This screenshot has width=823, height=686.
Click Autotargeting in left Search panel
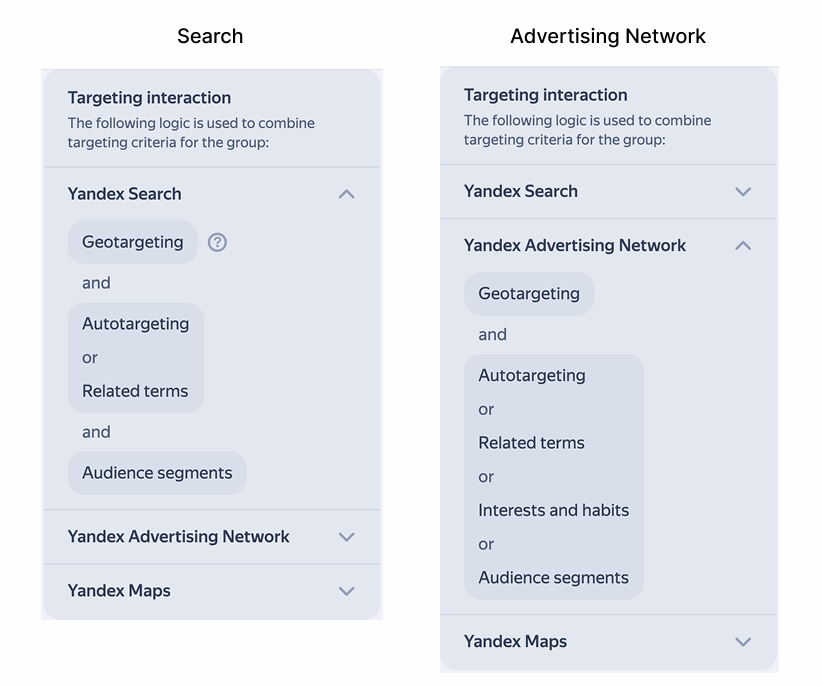point(135,324)
